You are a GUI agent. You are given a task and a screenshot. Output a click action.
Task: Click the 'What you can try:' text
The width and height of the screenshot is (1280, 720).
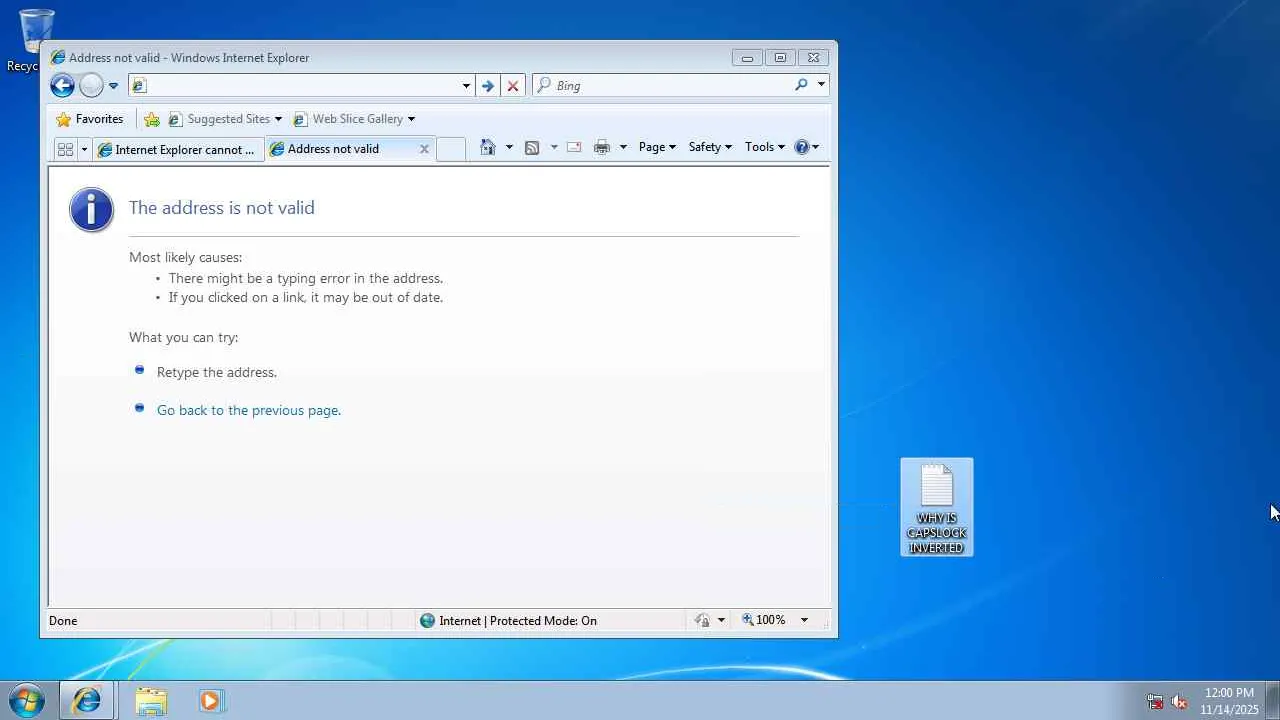183,337
